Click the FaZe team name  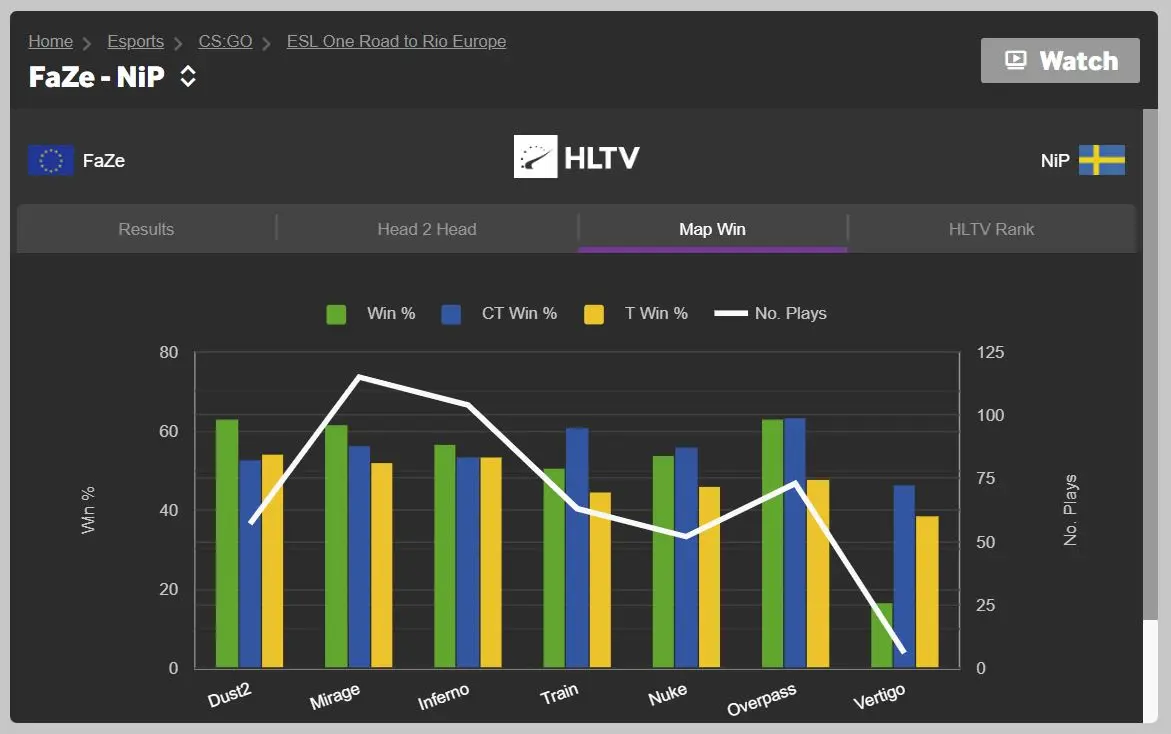click(104, 161)
